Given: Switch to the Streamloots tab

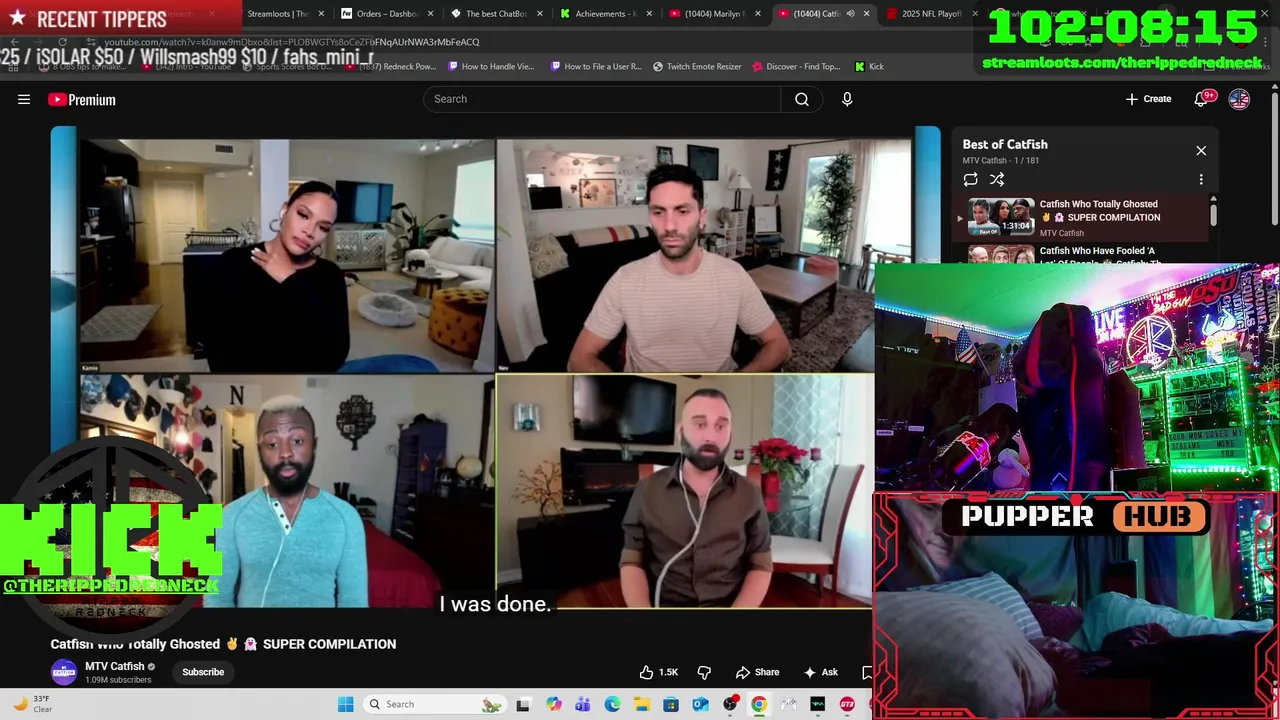Looking at the screenshot, I should point(277,14).
